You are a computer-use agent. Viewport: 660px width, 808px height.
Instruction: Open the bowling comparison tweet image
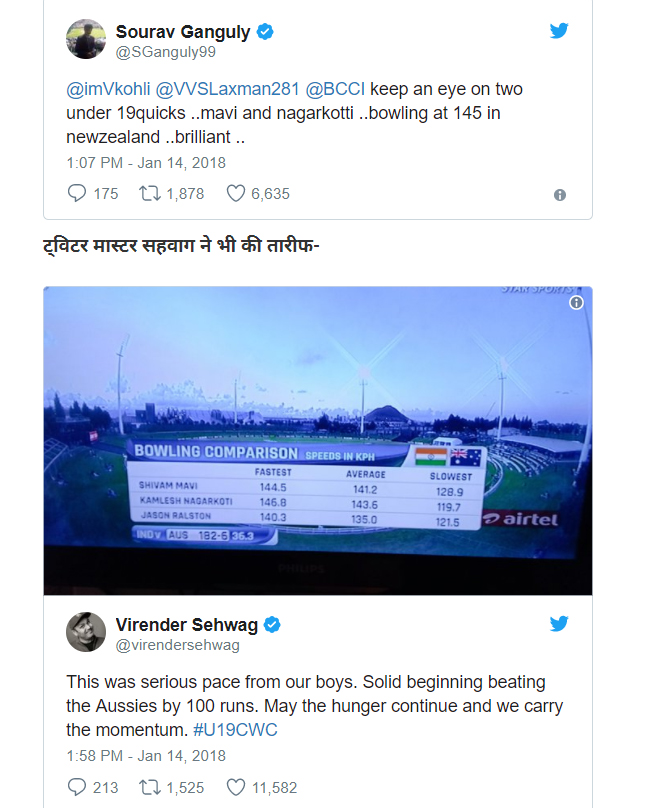point(318,441)
